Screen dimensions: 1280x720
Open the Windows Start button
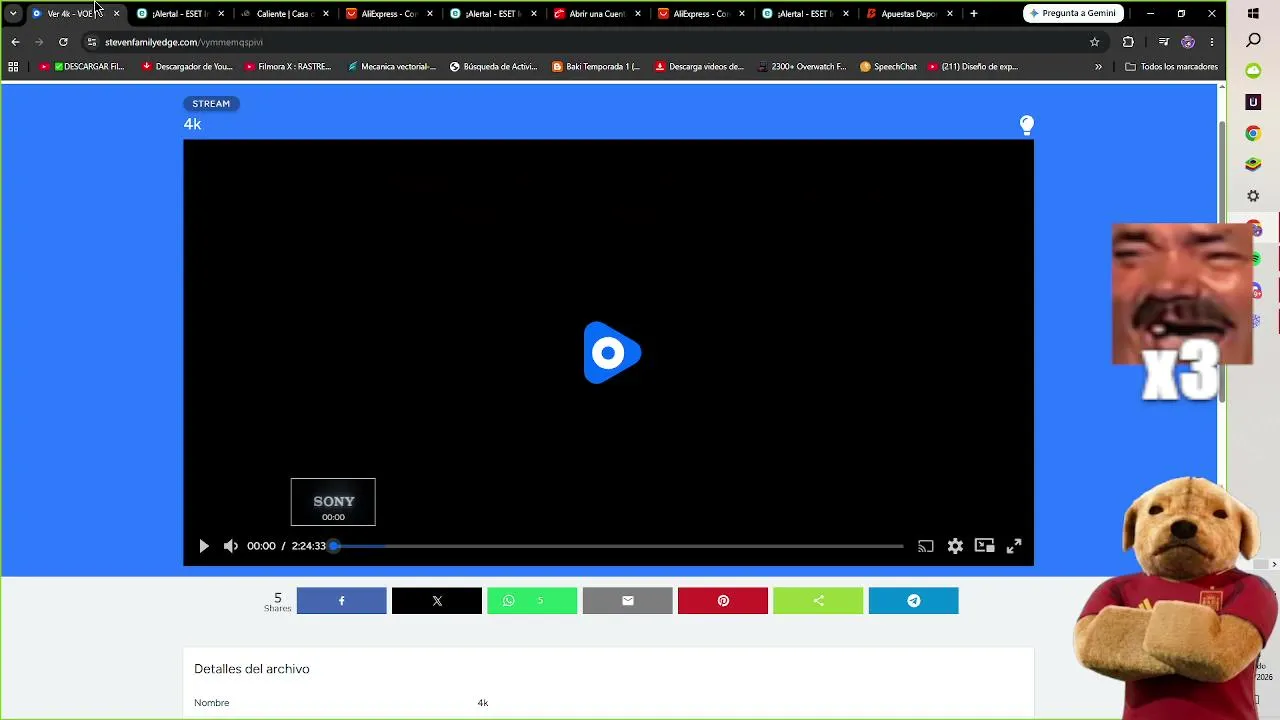pos(1253,14)
